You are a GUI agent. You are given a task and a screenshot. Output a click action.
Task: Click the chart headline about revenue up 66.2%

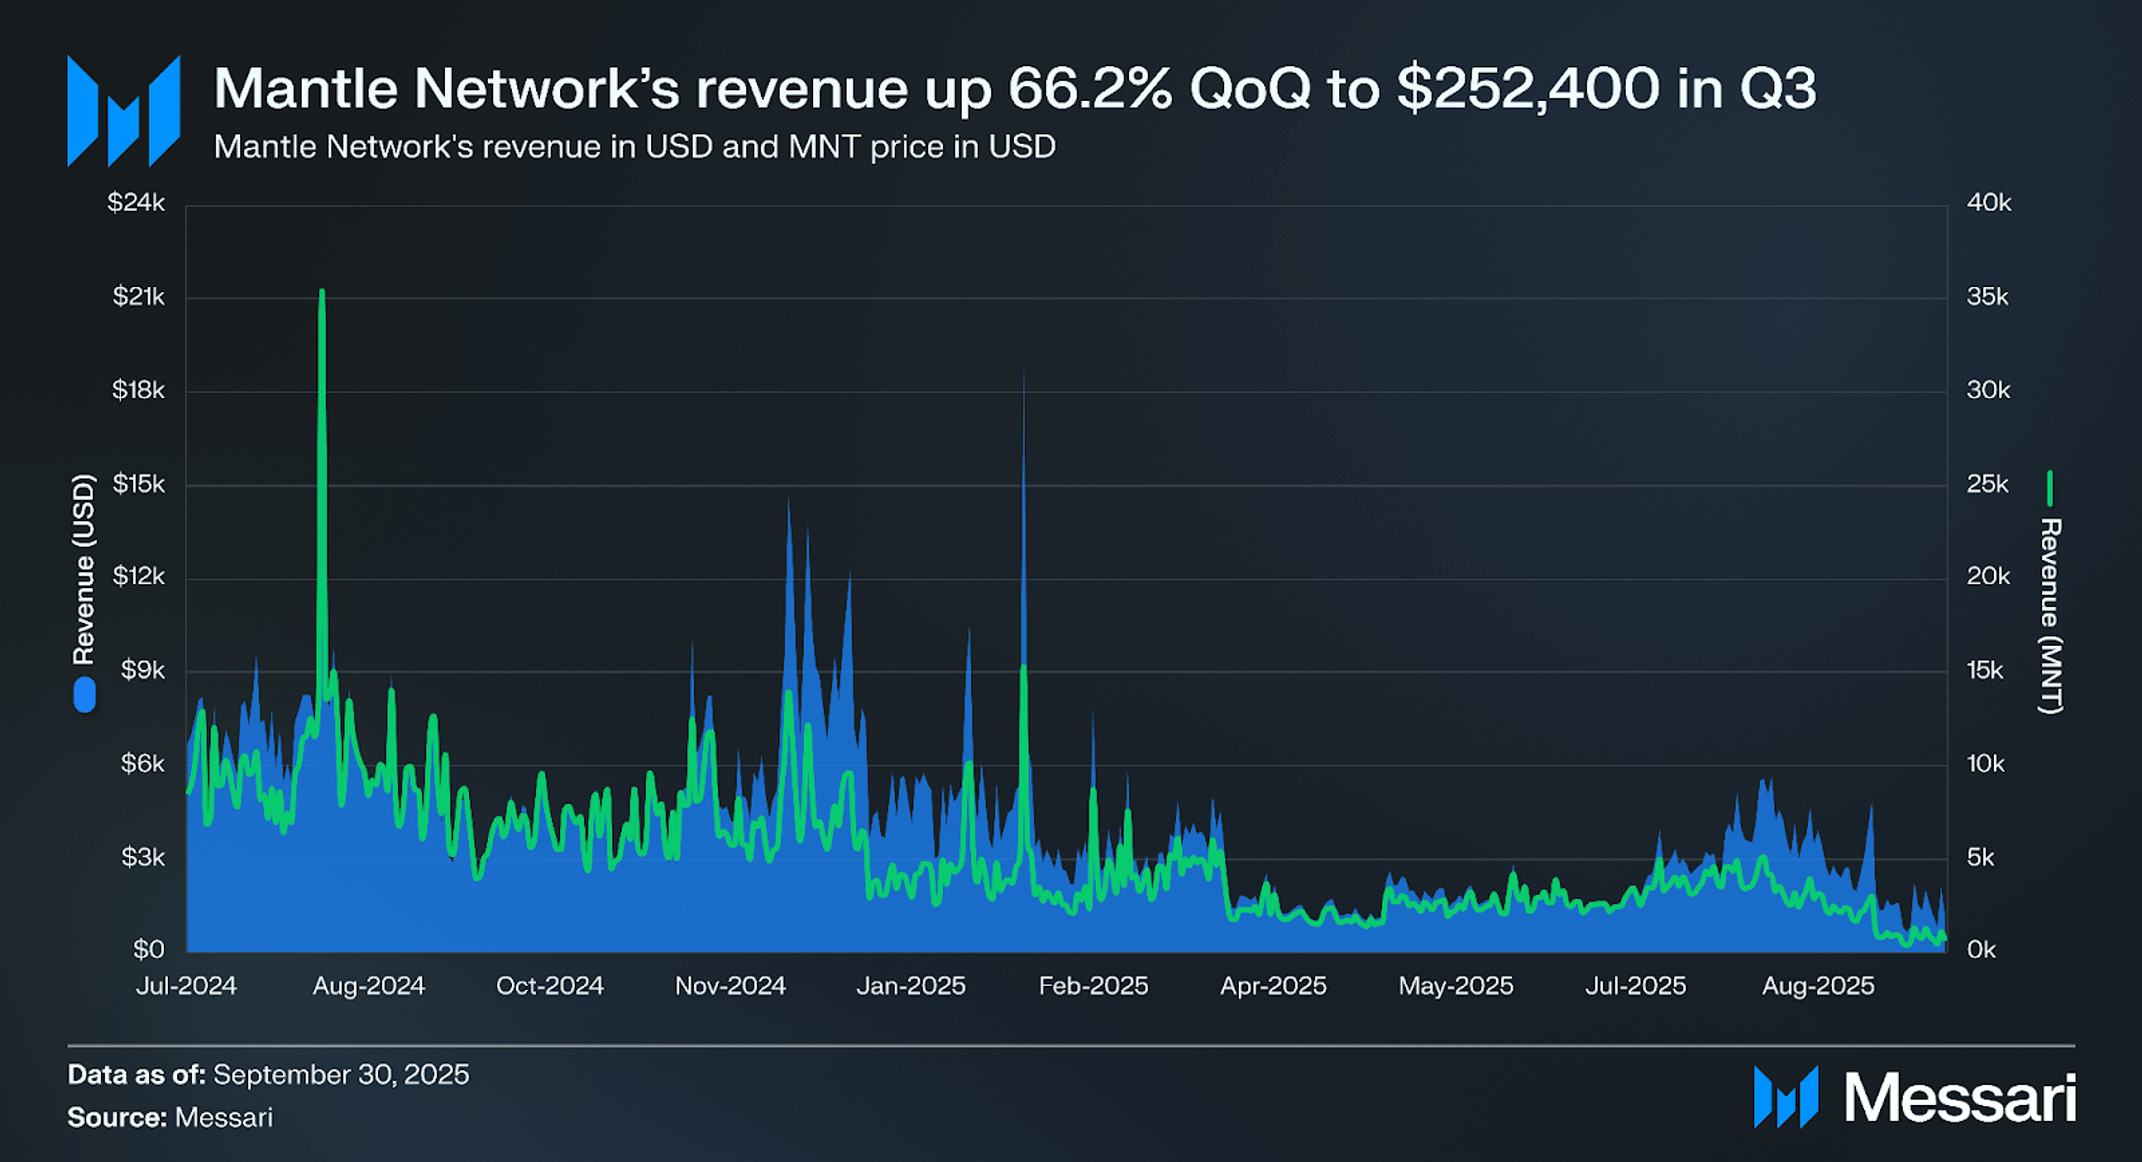coord(1014,89)
